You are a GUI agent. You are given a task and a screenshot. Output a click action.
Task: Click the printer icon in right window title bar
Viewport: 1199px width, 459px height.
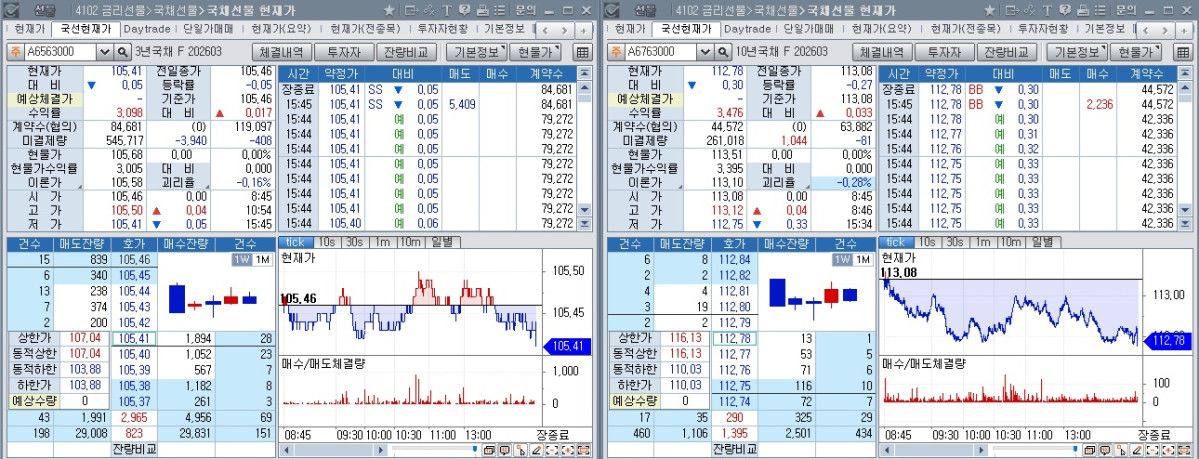(1083, 11)
